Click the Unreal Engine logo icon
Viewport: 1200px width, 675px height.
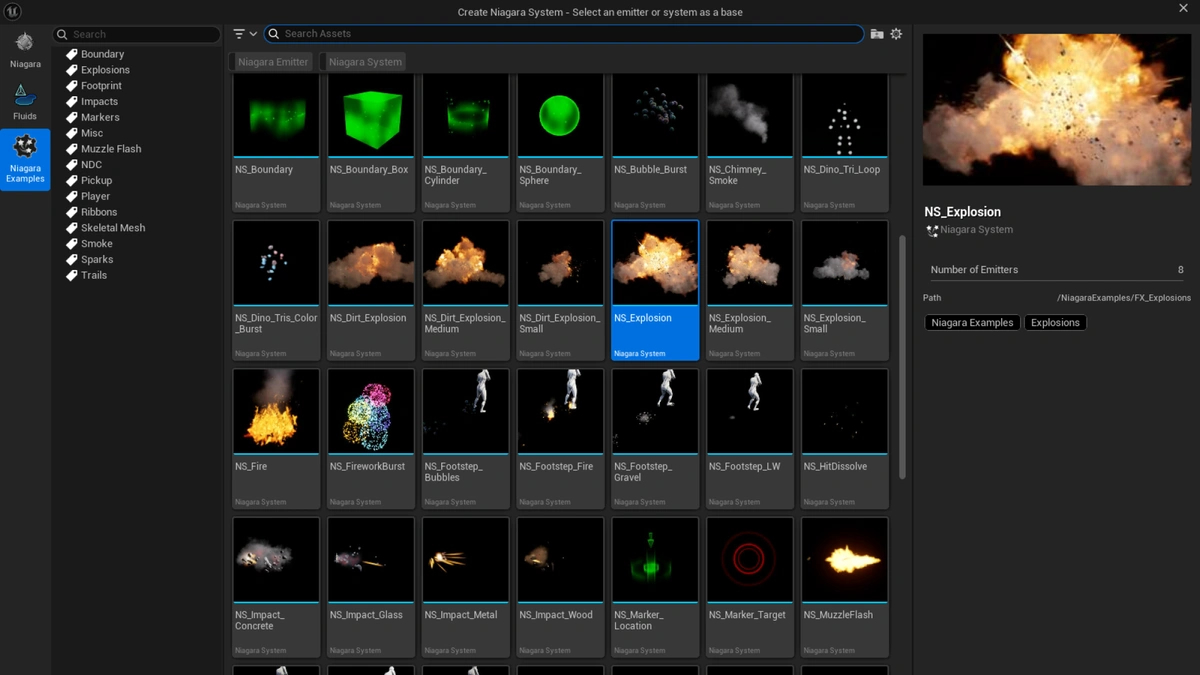(x=13, y=12)
